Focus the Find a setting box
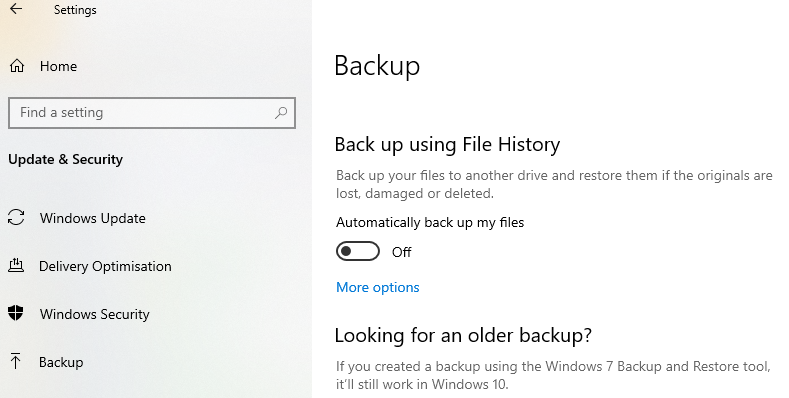 (152, 113)
